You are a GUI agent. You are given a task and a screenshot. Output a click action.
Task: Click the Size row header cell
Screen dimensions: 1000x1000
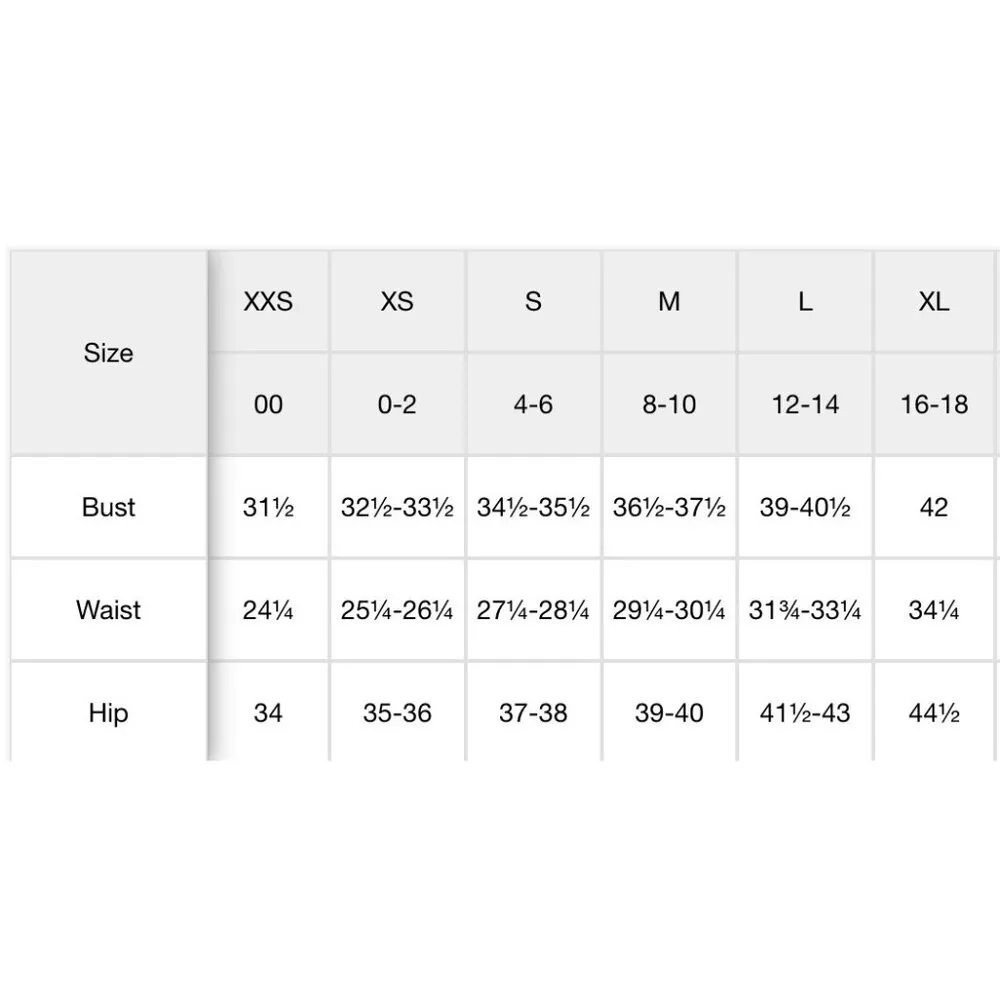[108, 353]
